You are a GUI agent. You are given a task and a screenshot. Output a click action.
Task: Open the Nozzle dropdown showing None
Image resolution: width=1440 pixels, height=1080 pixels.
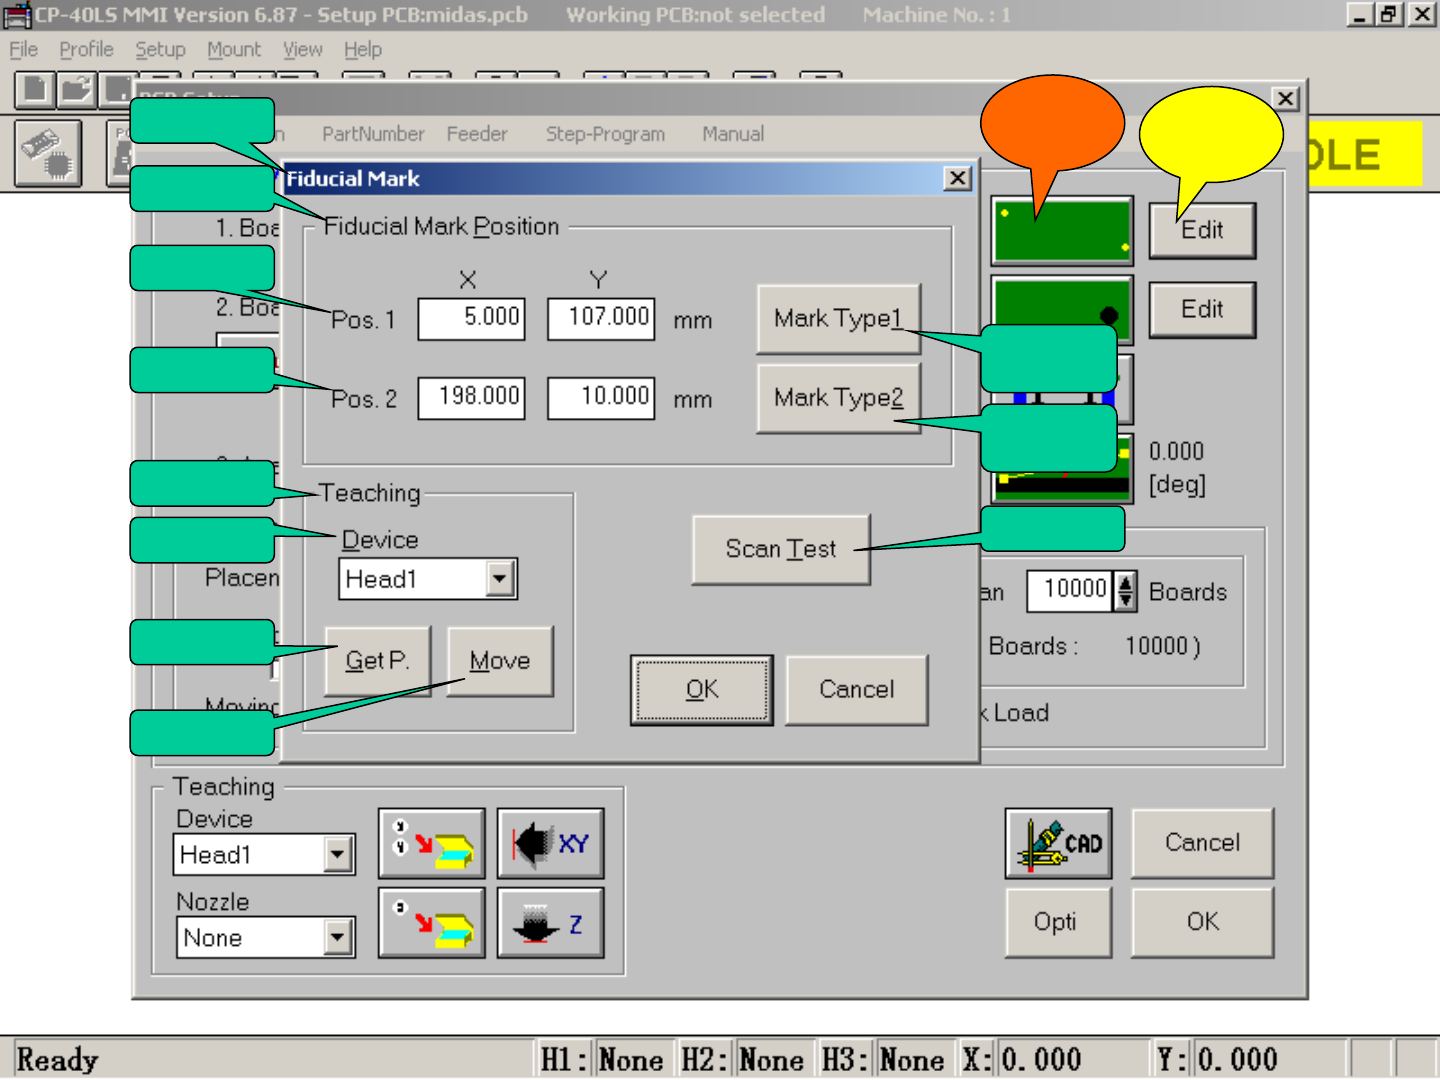coord(338,938)
